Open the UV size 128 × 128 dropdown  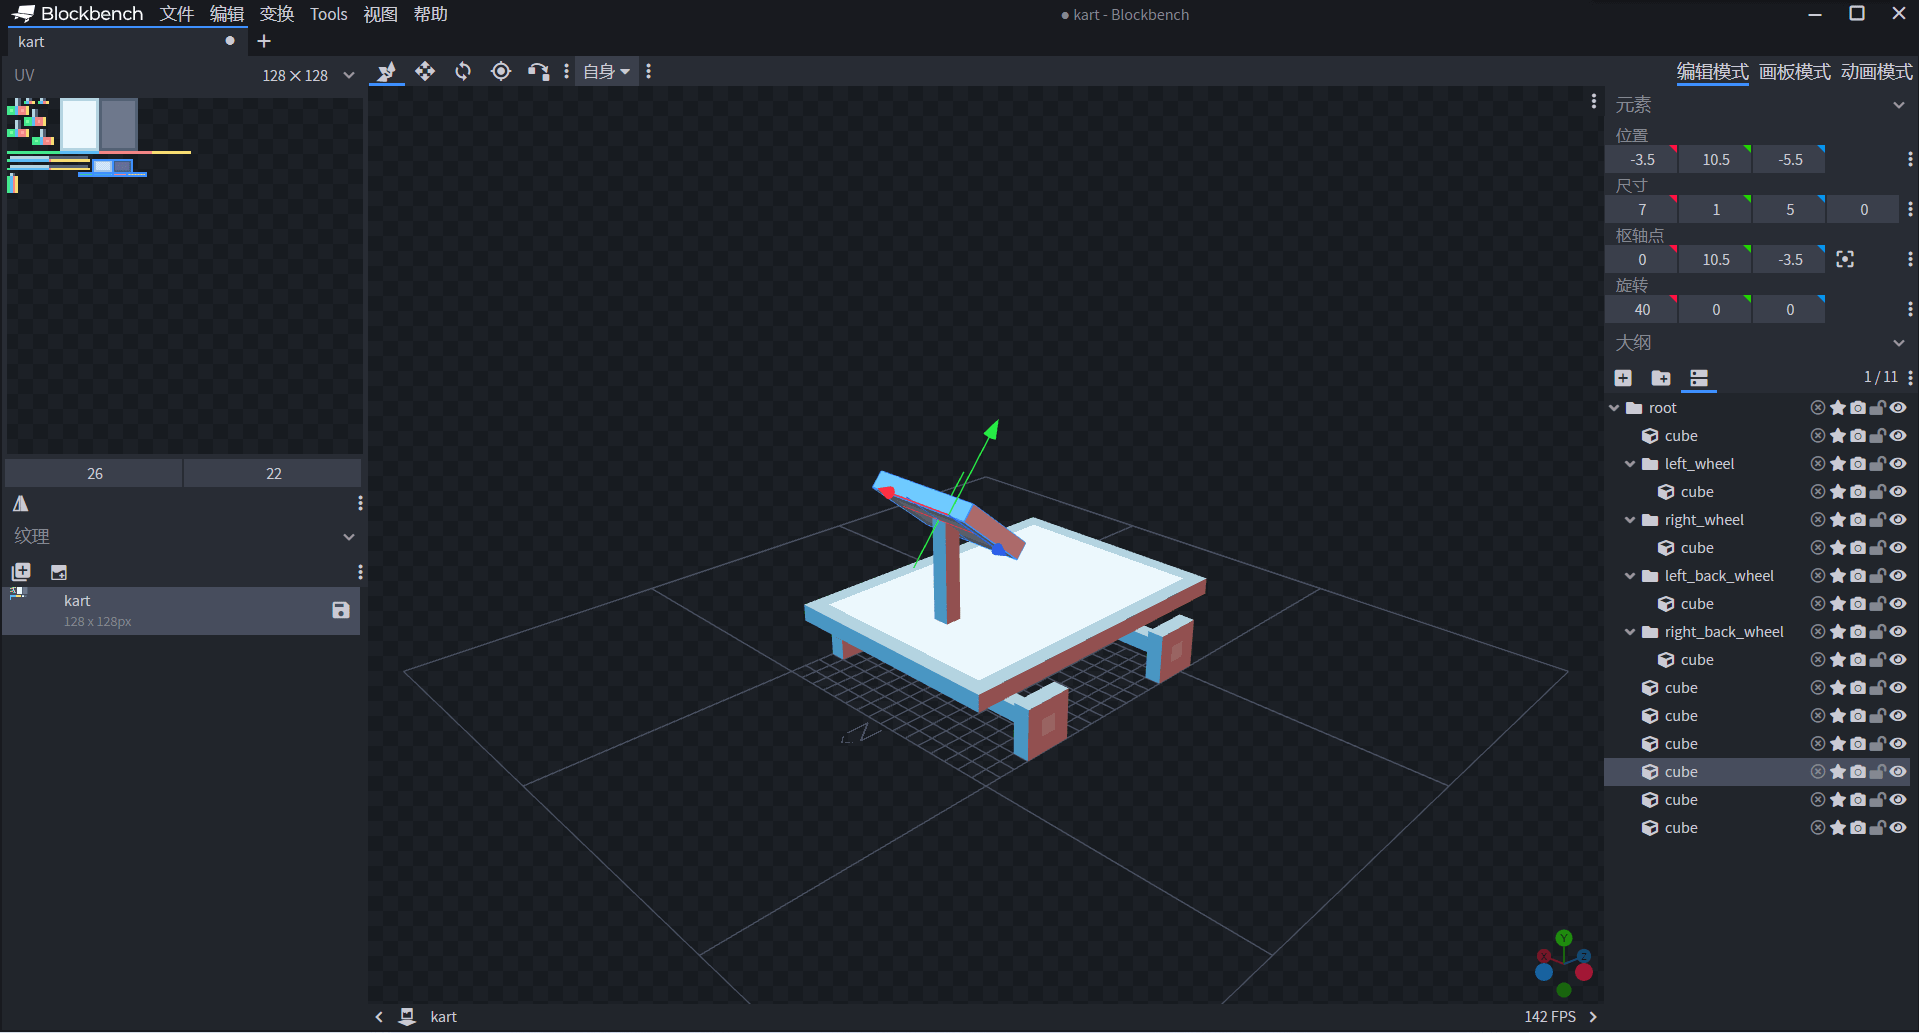click(x=308, y=75)
